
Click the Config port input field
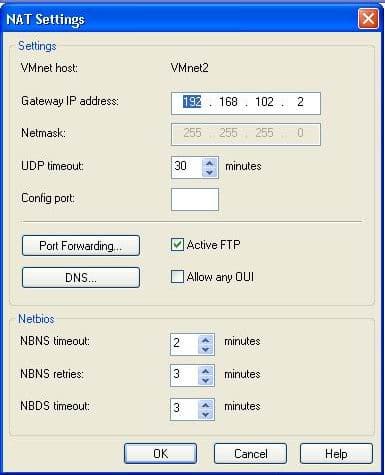pos(195,199)
